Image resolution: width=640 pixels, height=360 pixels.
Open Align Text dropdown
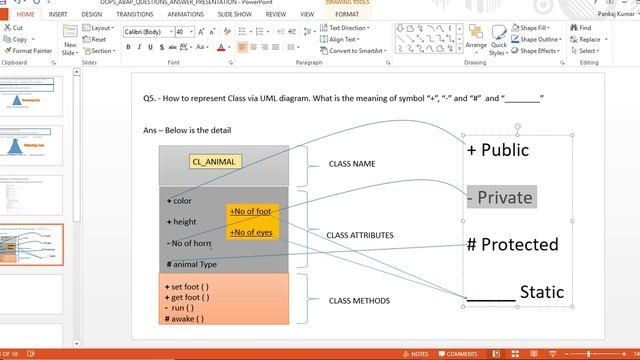(340, 39)
